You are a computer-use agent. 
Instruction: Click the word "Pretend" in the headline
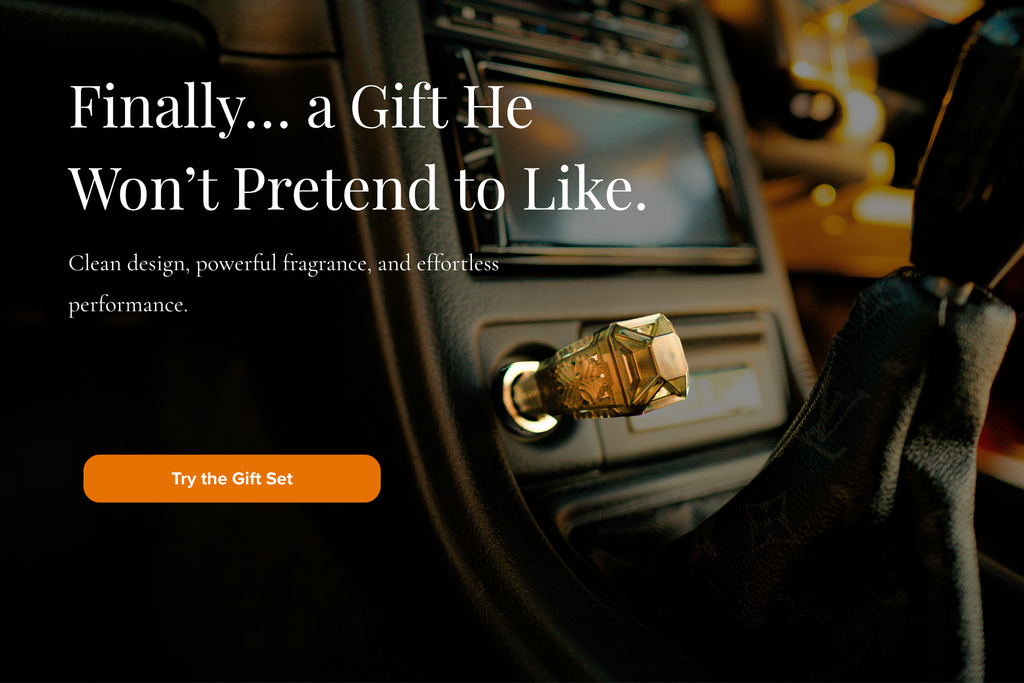pos(336,187)
